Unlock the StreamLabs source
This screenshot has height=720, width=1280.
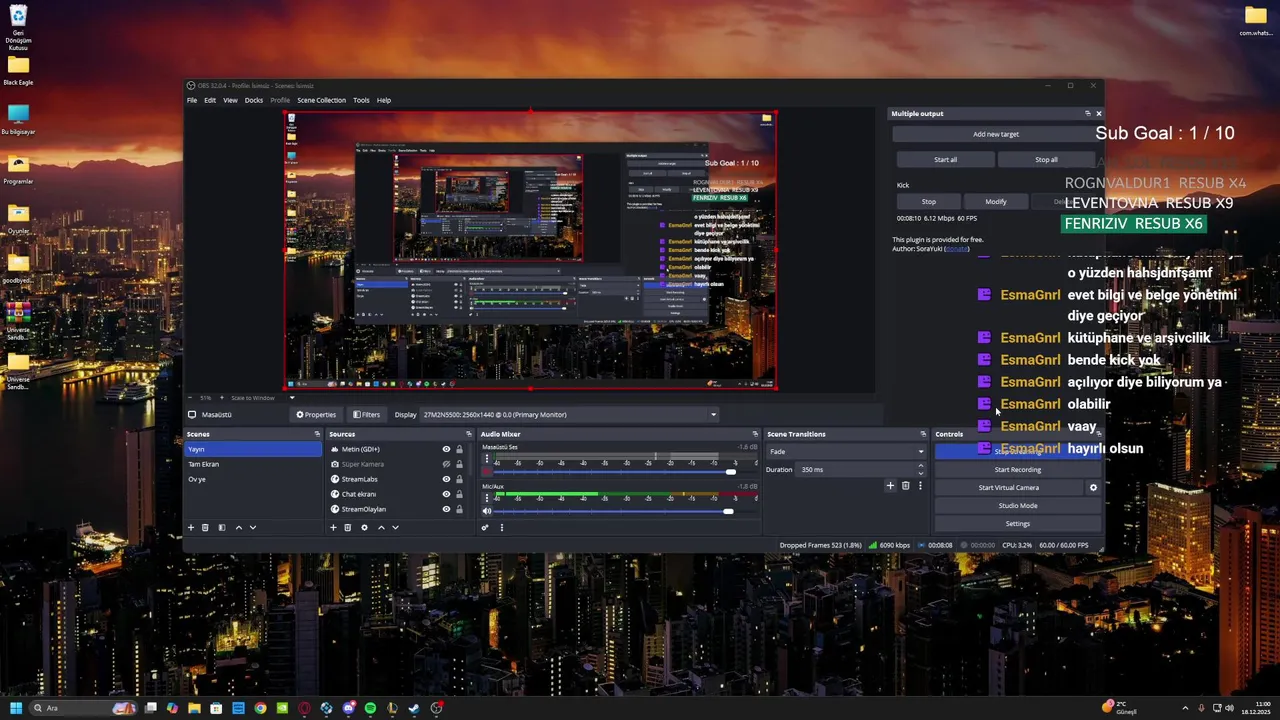(x=459, y=479)
